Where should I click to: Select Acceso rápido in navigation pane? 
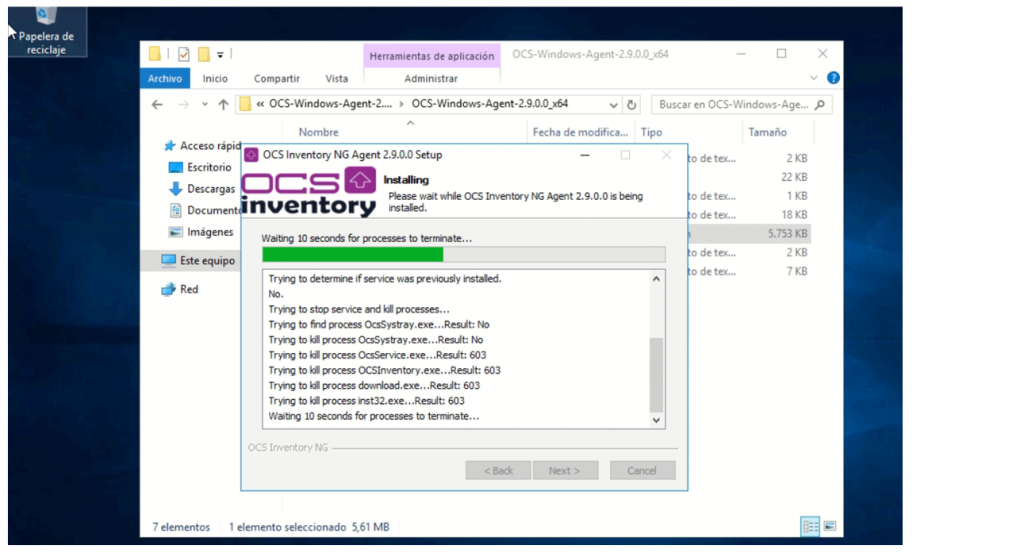202,146
